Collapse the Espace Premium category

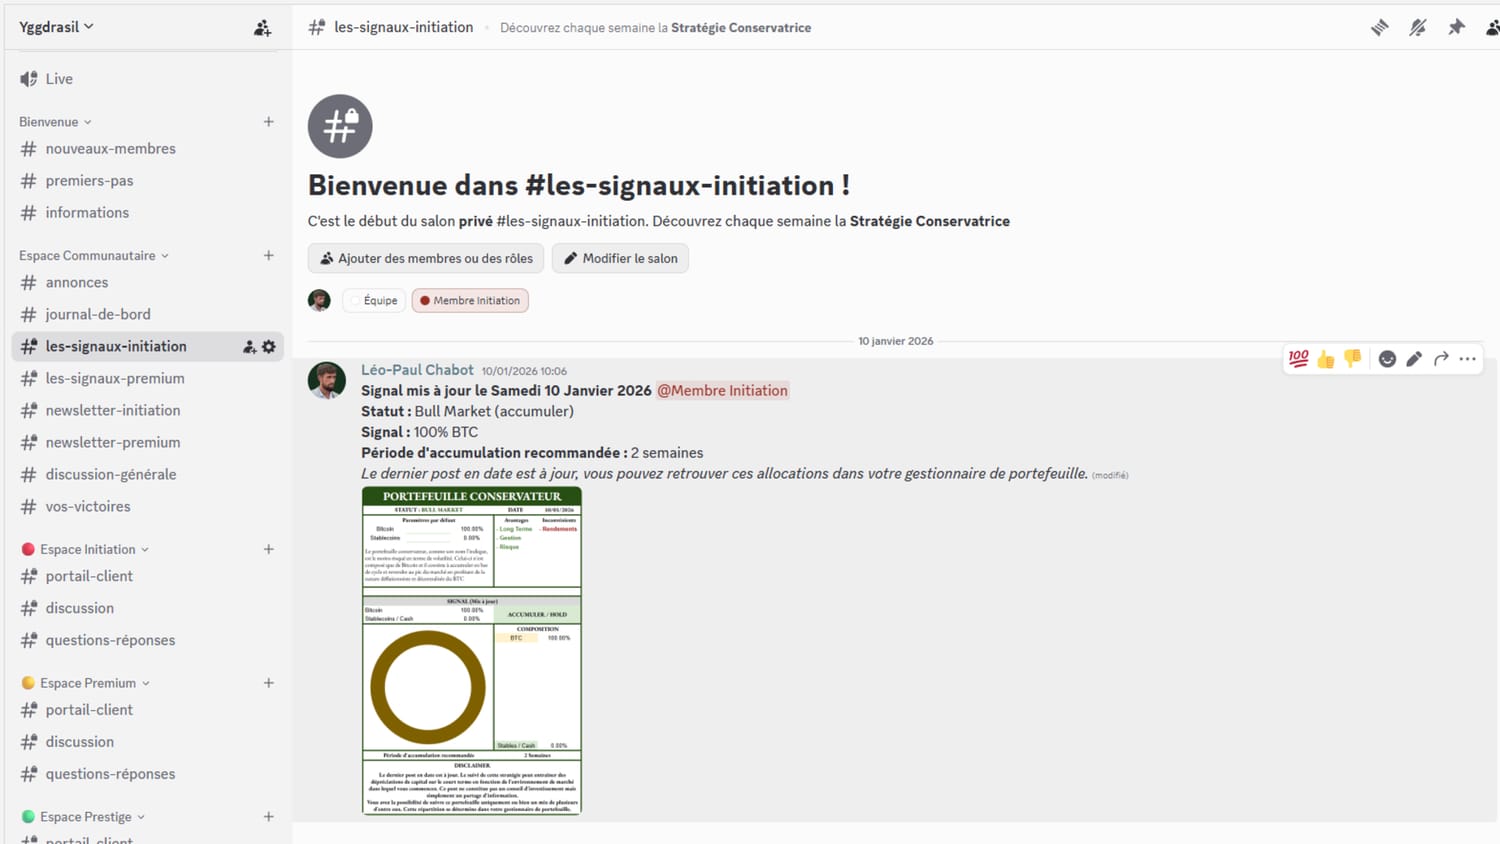(86, 683)
